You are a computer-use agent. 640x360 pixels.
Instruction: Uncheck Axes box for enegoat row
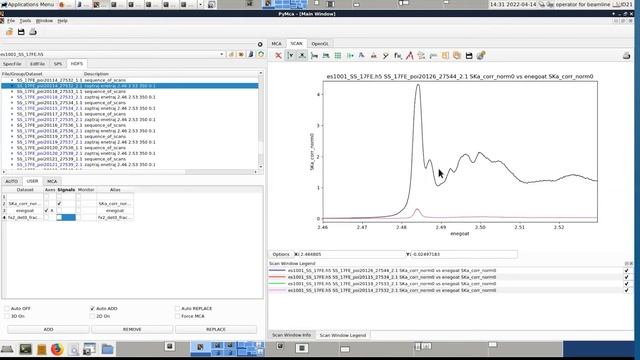click(x=46, y=210)
